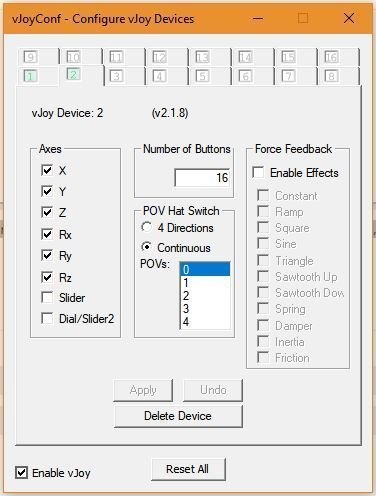376x496 pixels.
Task: Switch to device tab 10
Action: (x=81, y=57)
